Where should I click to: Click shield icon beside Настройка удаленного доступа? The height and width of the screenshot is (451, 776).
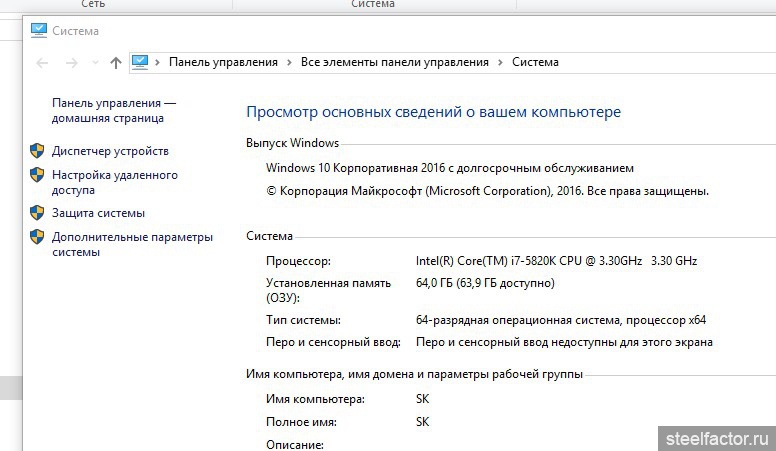(x=37, y=174)
